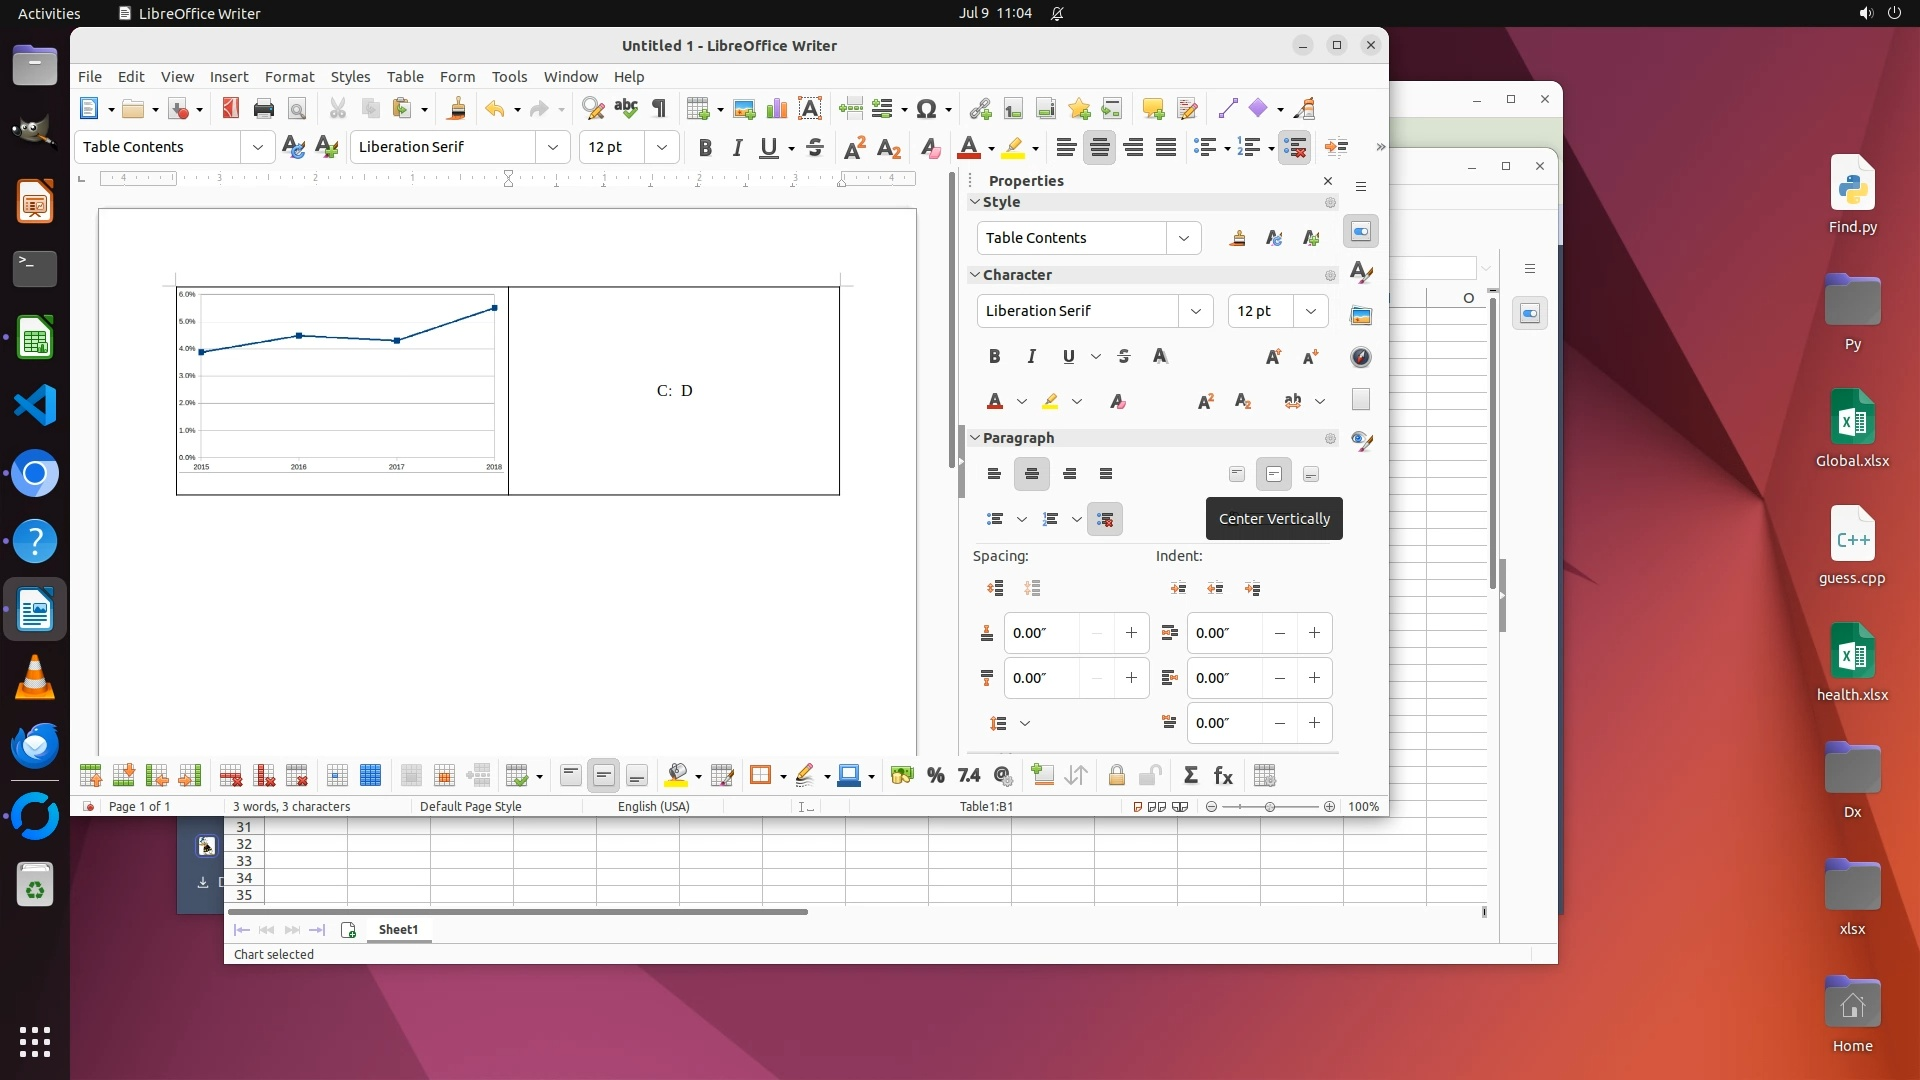Toggle Bold in sidebar Character panel
The image size is (1920, 1080).
click(994, 356)
